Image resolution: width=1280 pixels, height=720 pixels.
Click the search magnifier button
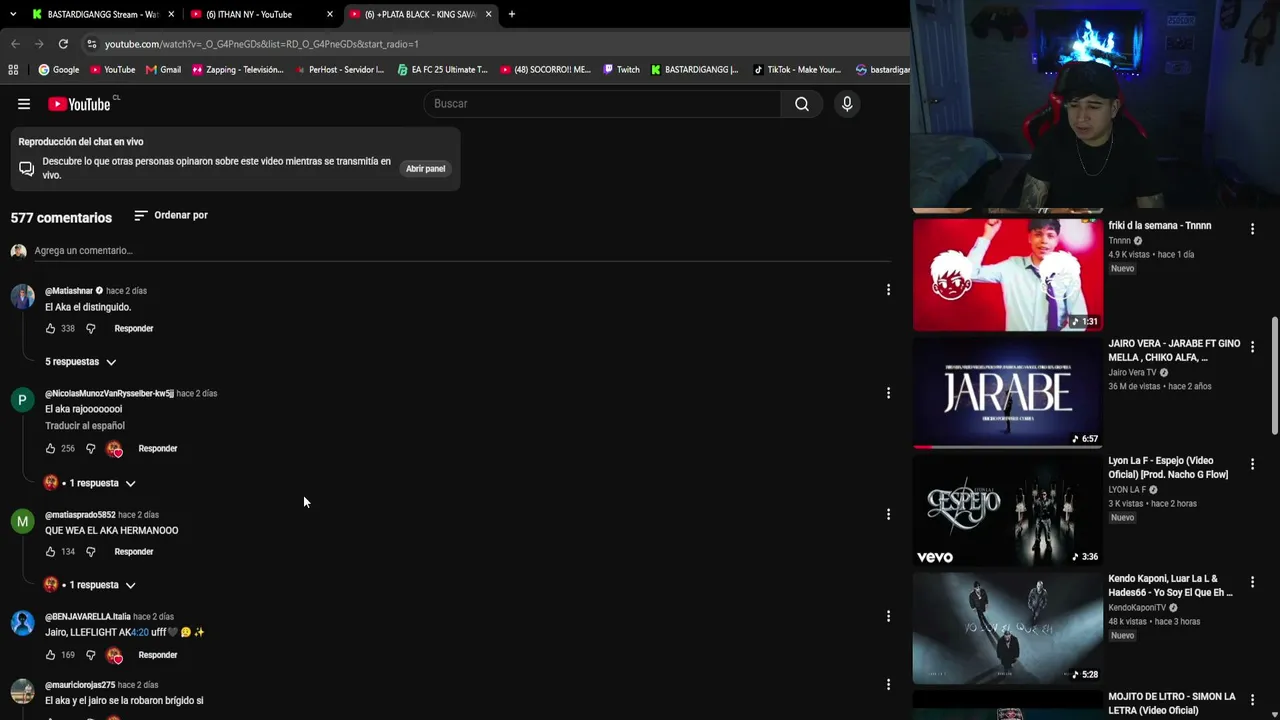pos(802,104)
